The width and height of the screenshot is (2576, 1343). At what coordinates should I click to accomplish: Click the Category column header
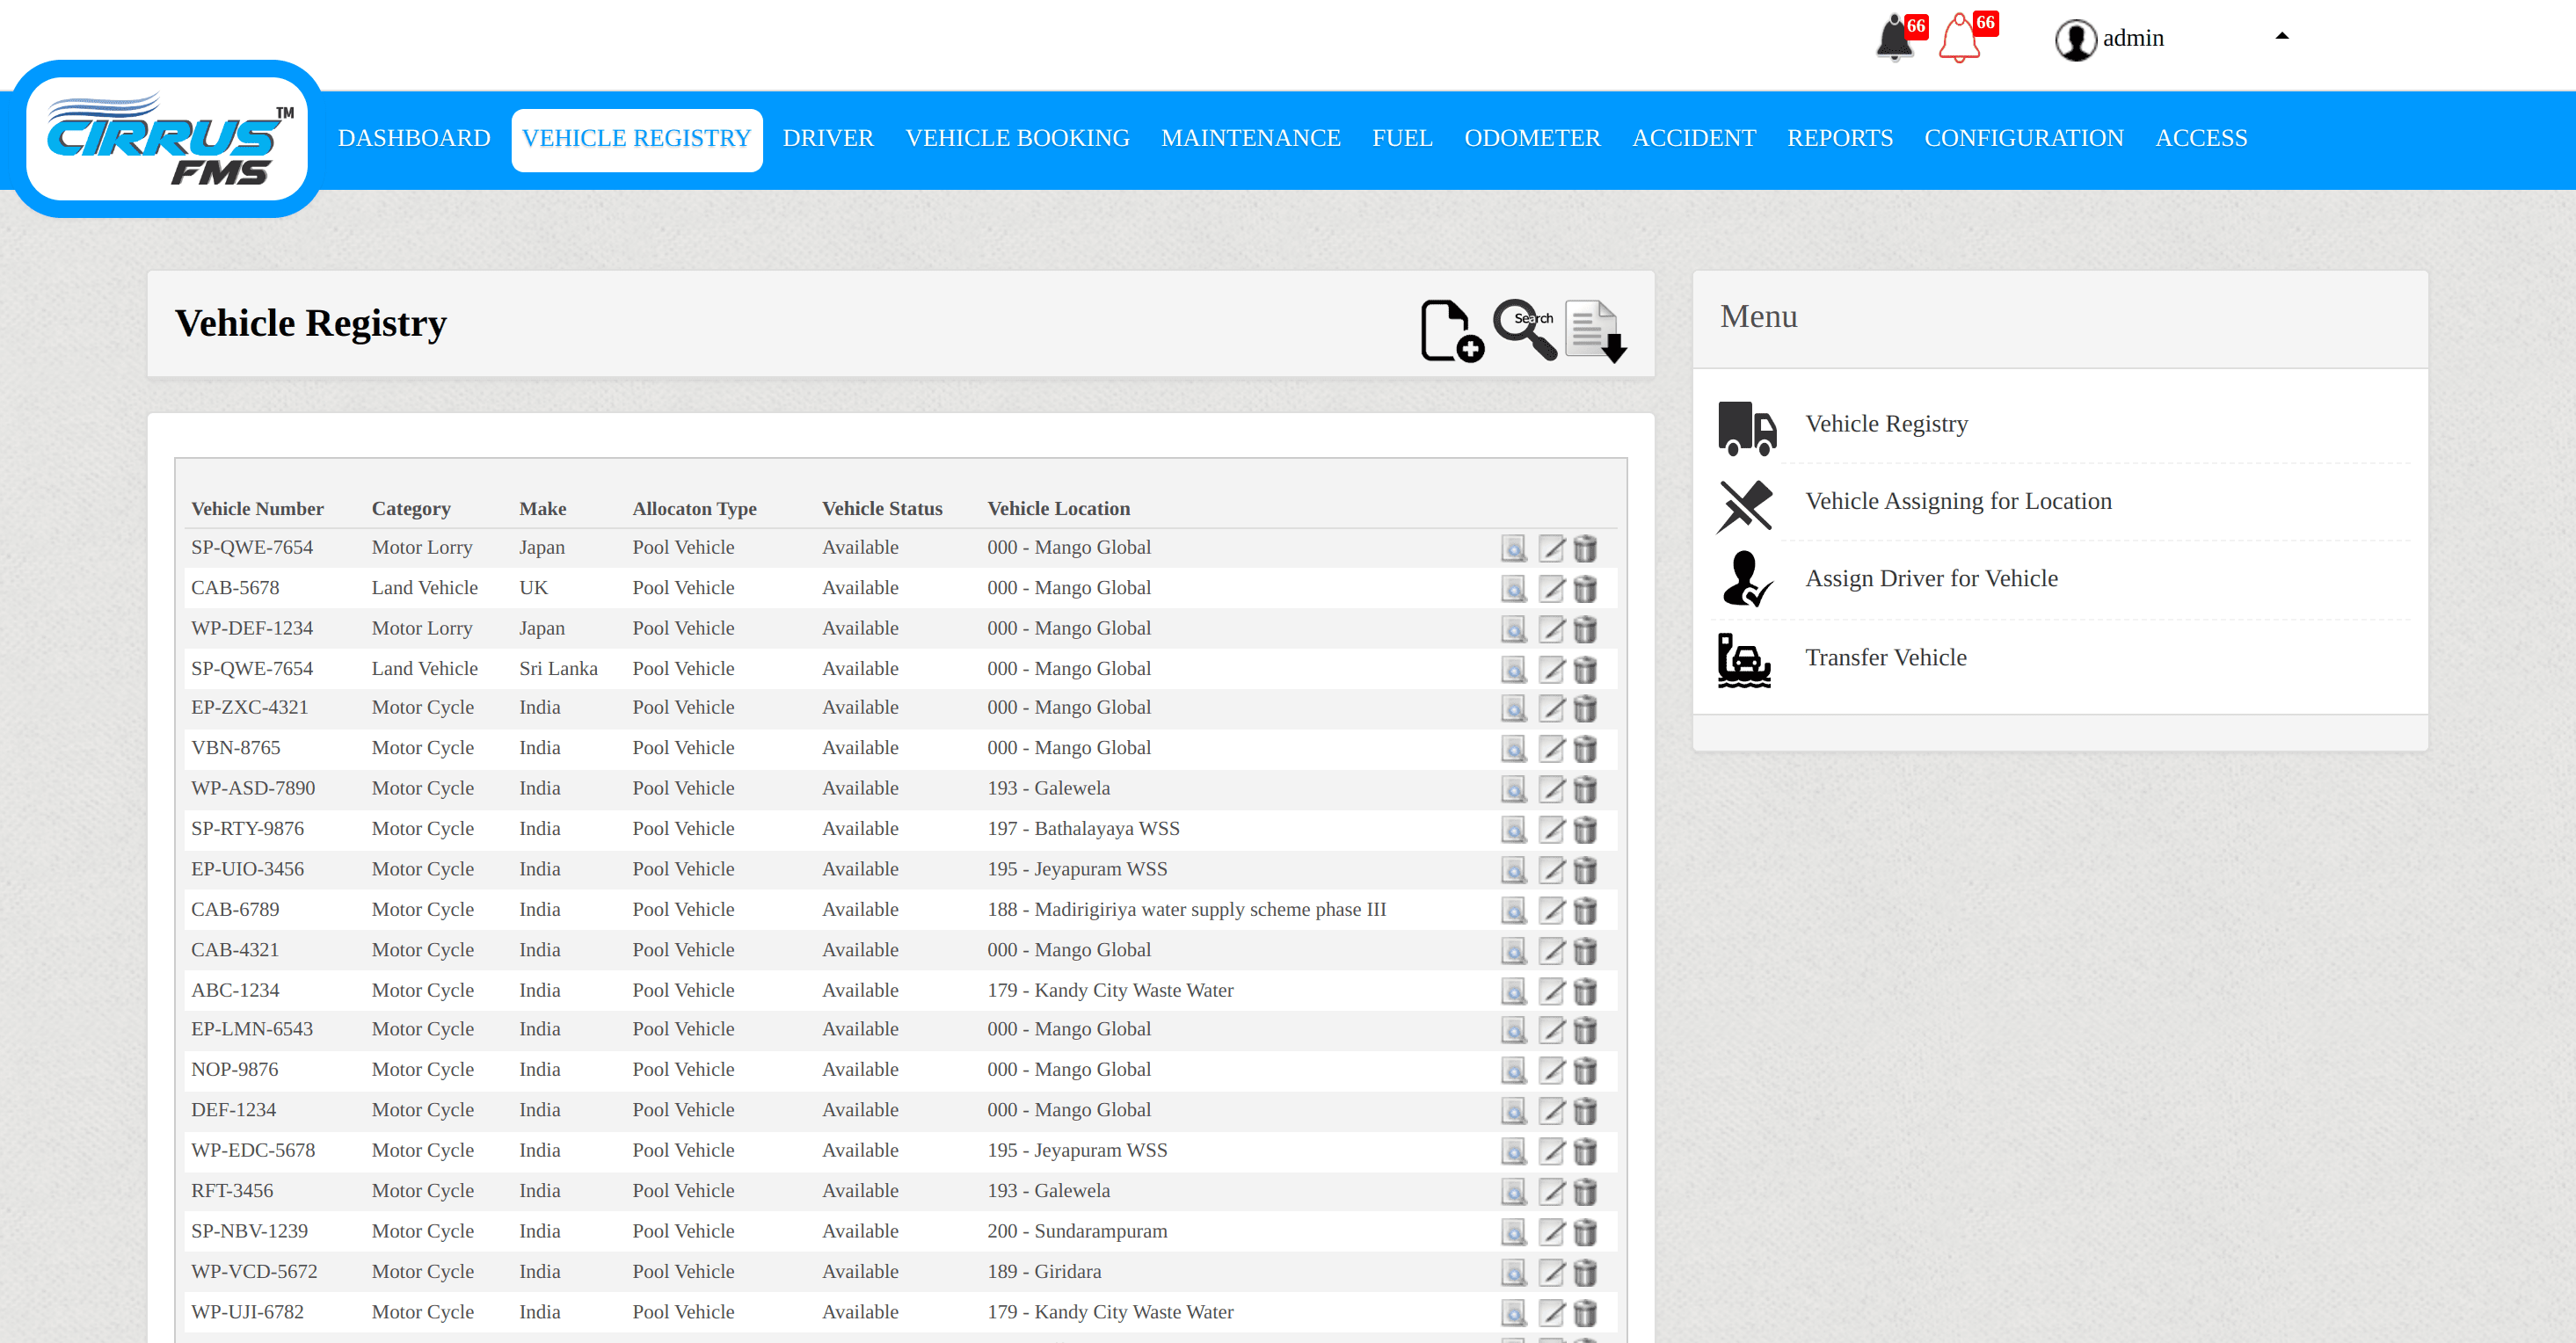click(411, 508)
